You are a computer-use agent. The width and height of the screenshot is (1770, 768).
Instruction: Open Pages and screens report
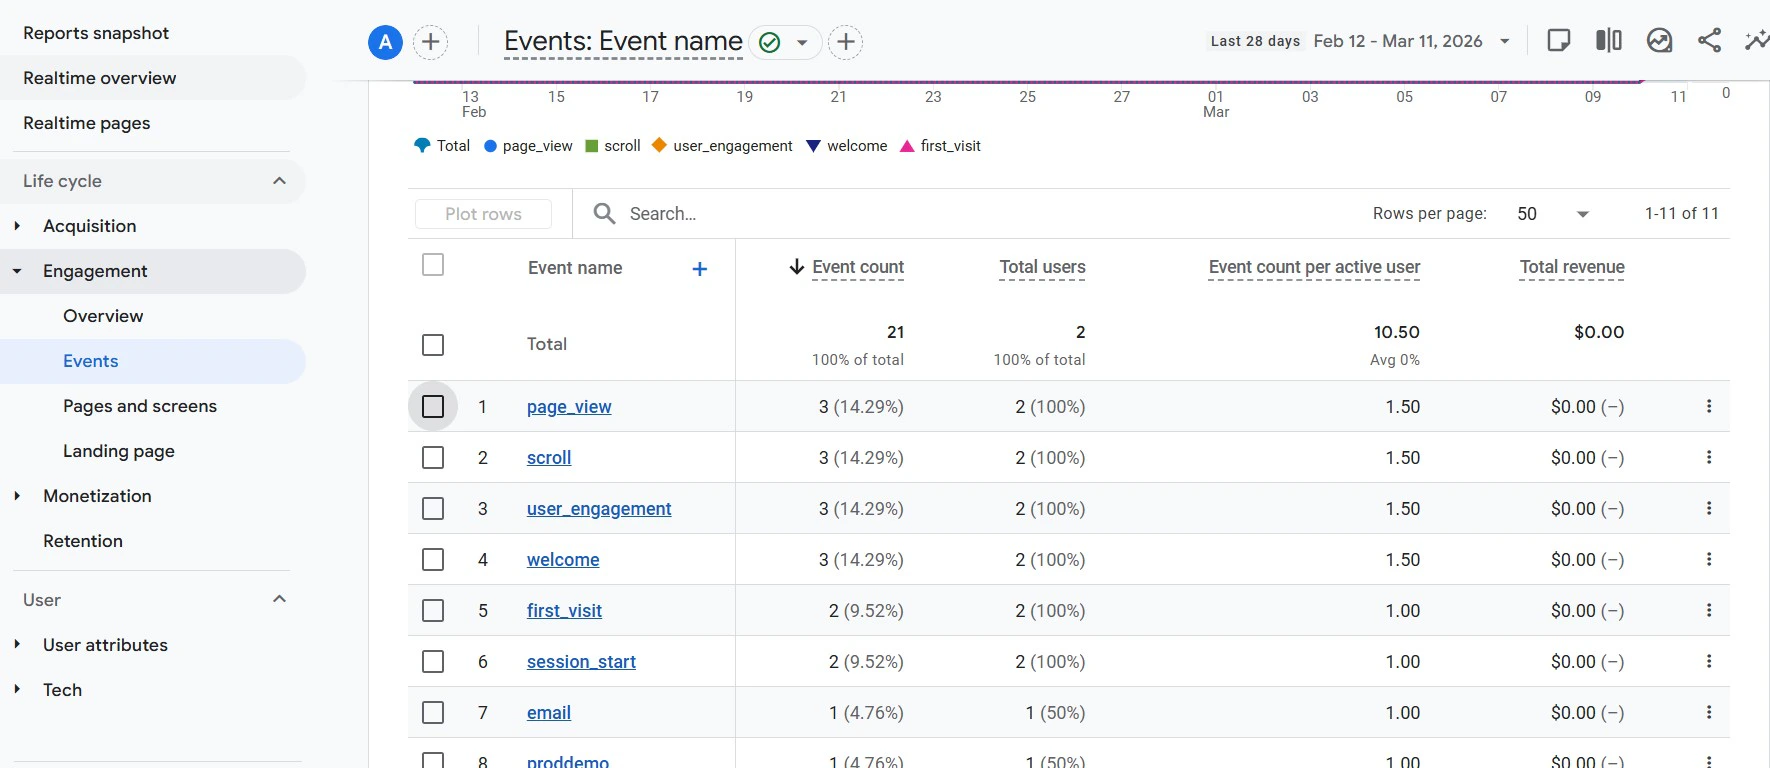pyautogui.click(x=140, y=406)
